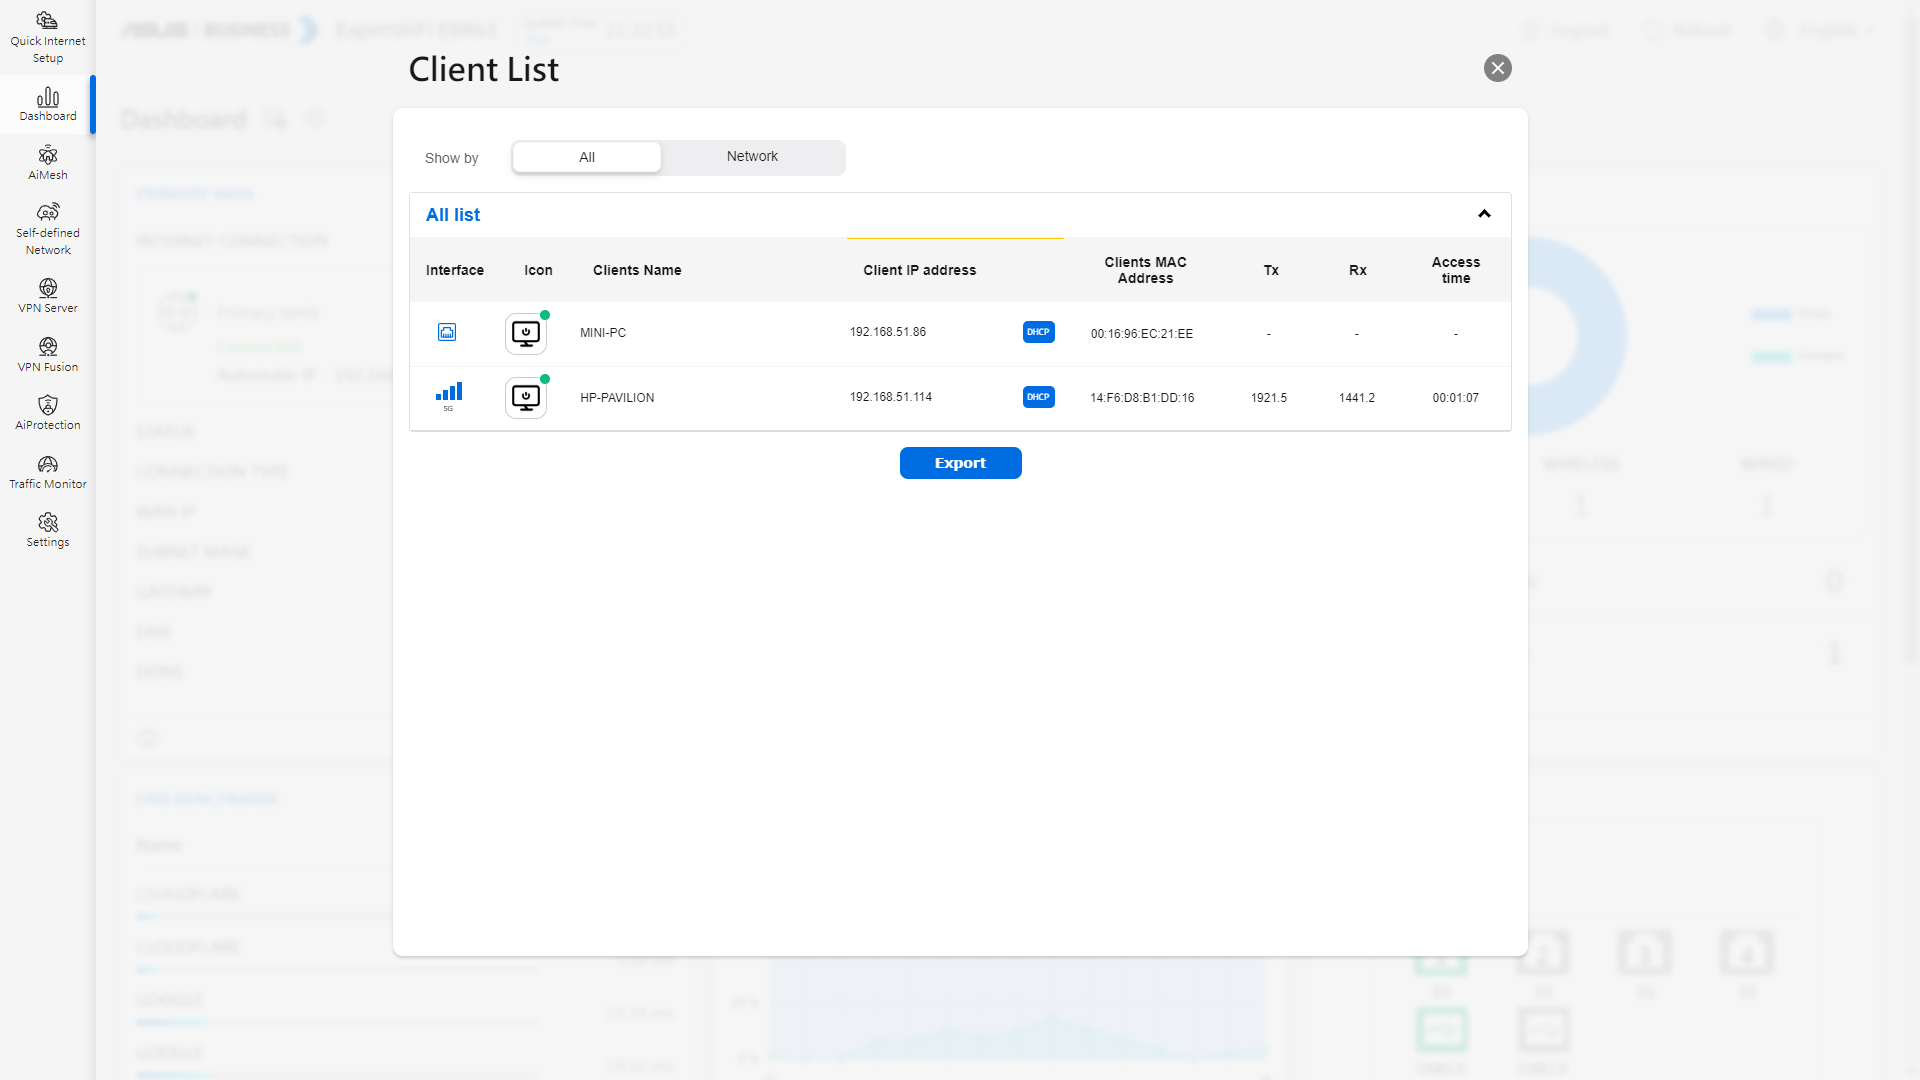Open router Settings
The image size is (1920, 1080).
pos(47,529)
